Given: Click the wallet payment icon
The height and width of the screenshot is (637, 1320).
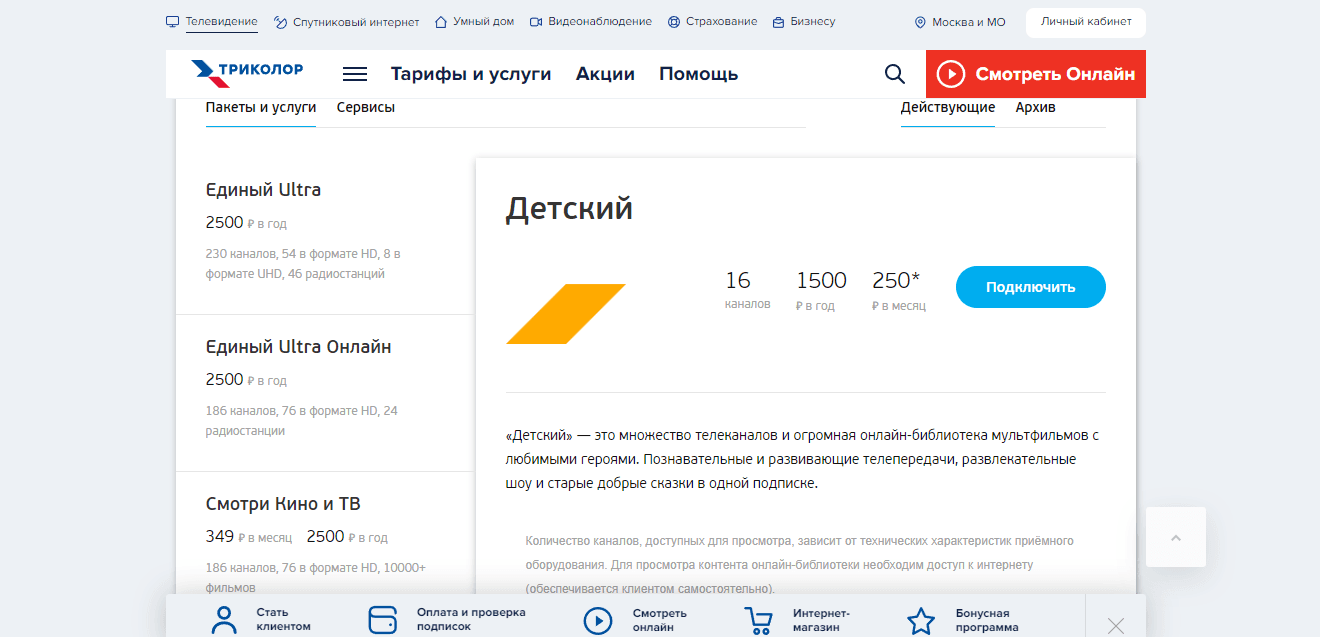Looking at the screenshot, I should pos(383,620).
